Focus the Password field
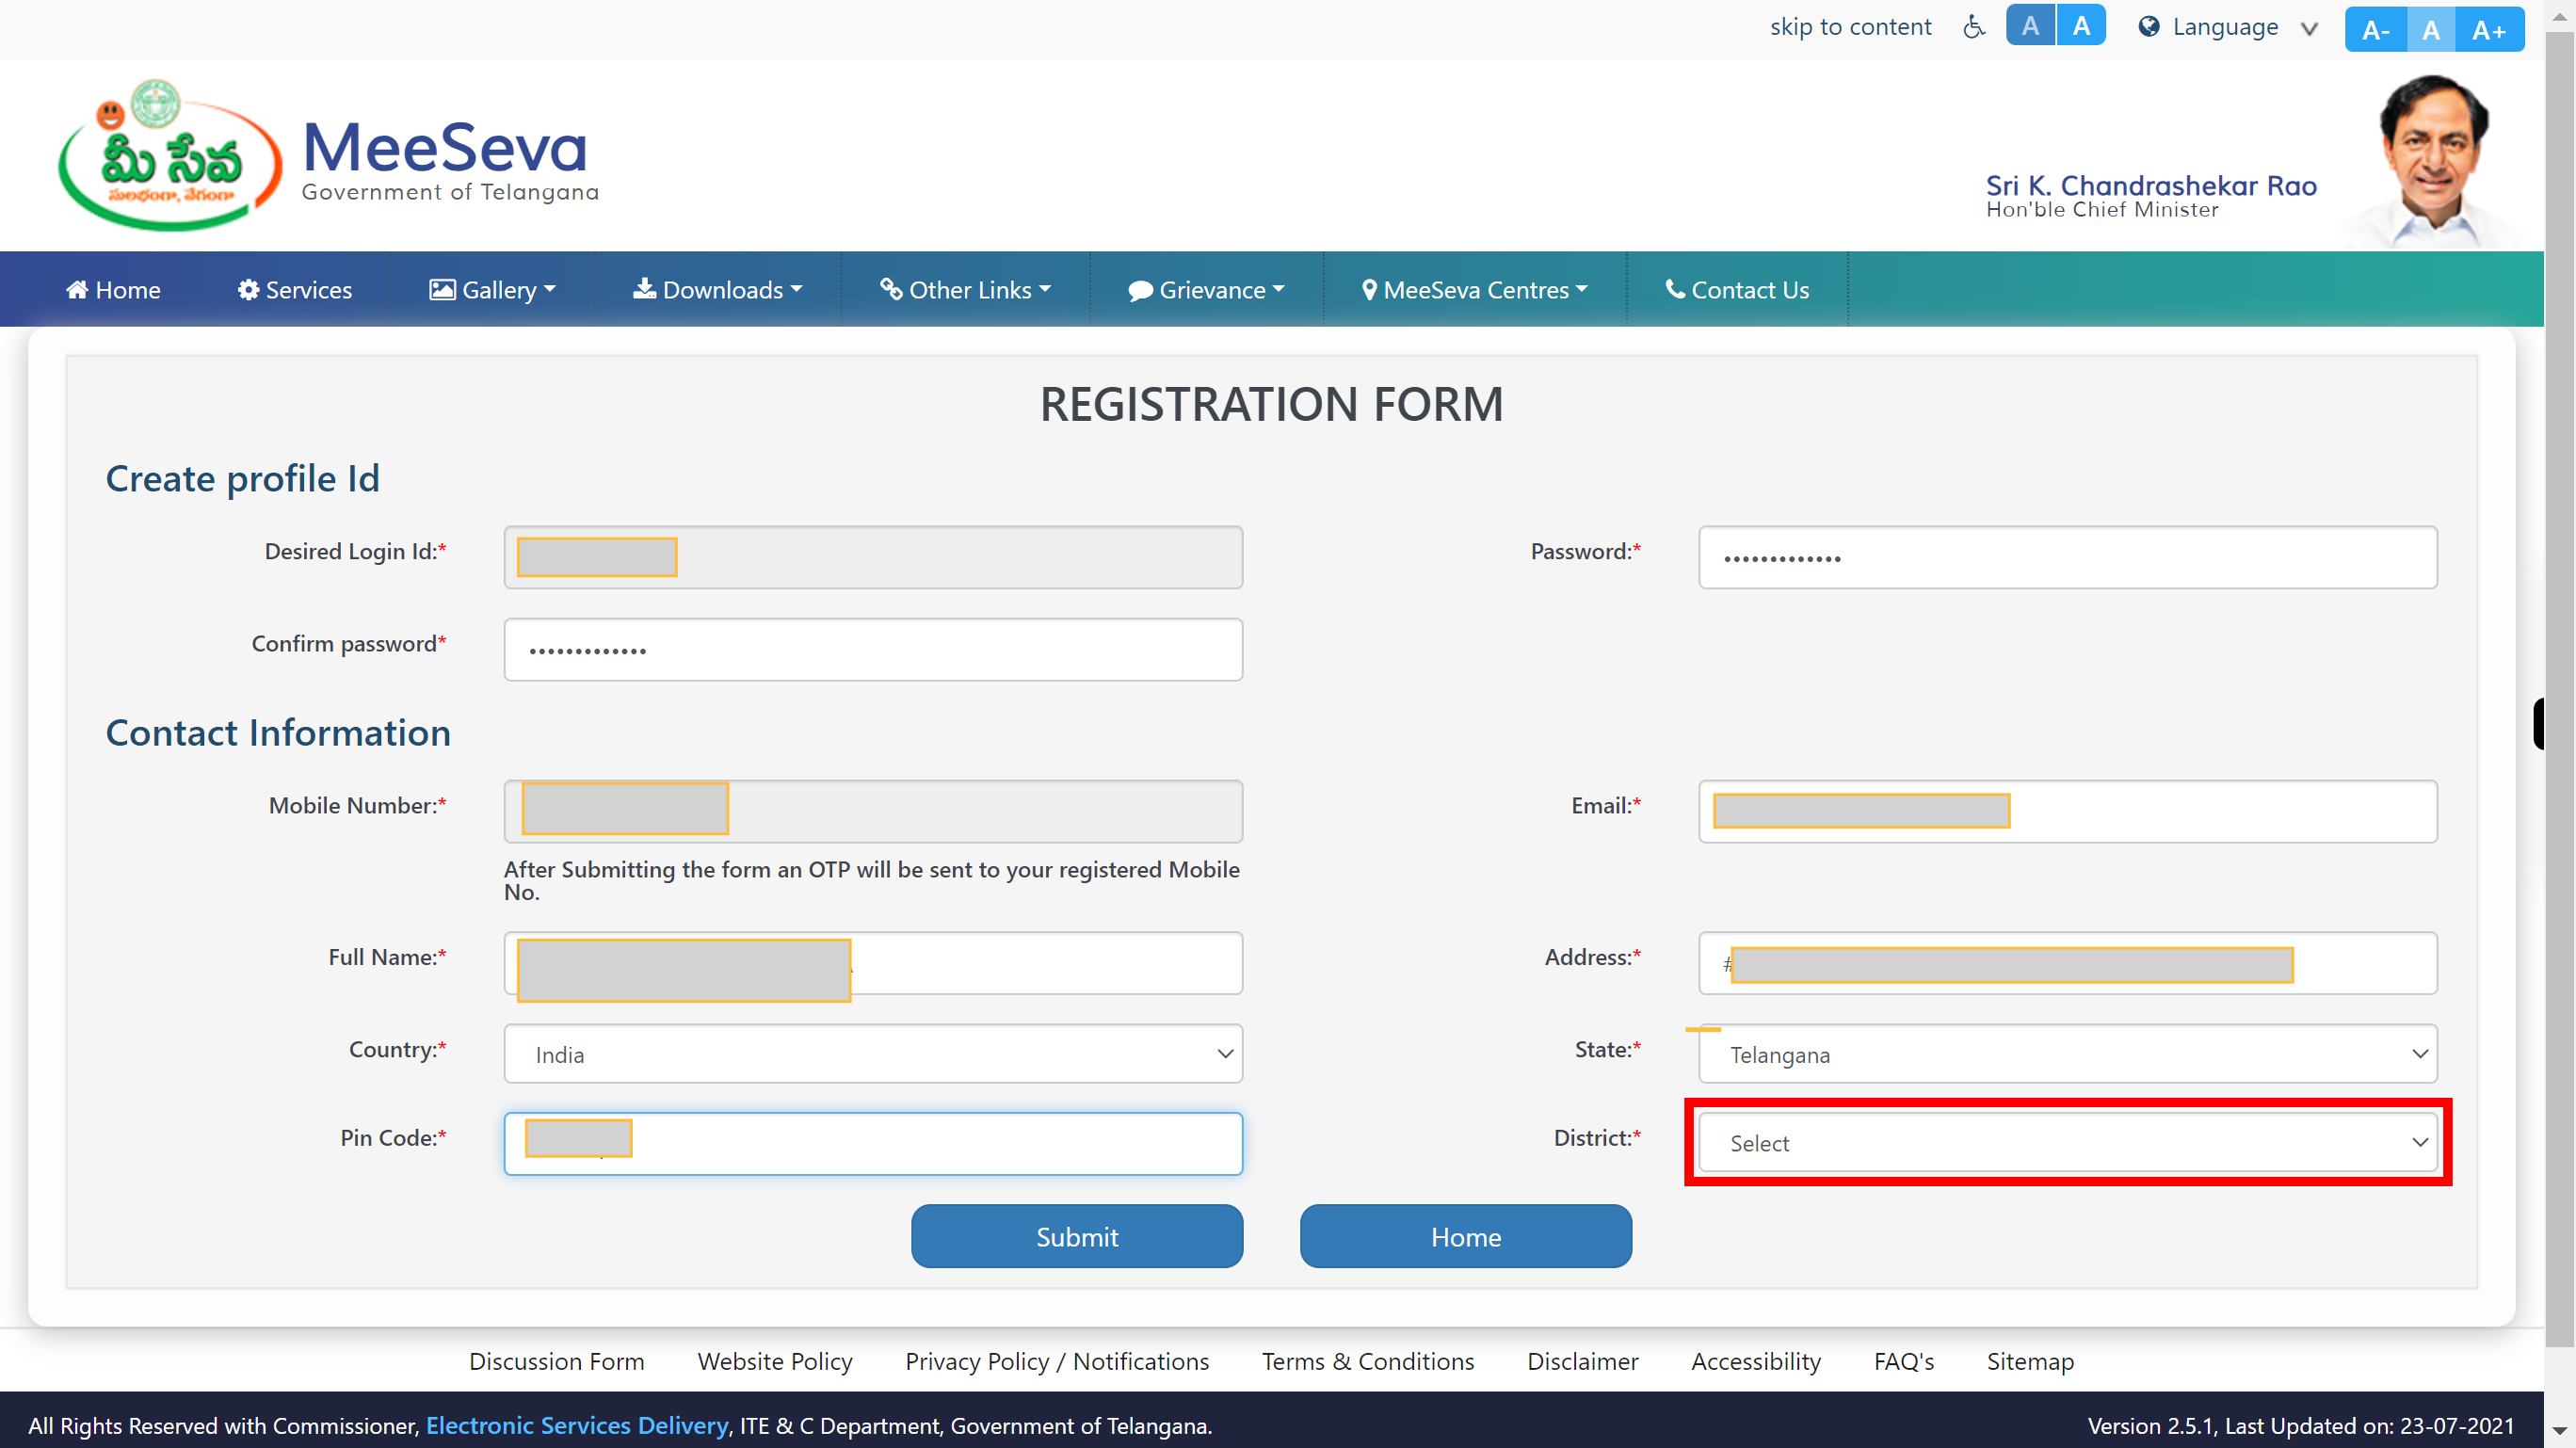Screen dimensions: 2576x1448 (x=2067, y=557)
